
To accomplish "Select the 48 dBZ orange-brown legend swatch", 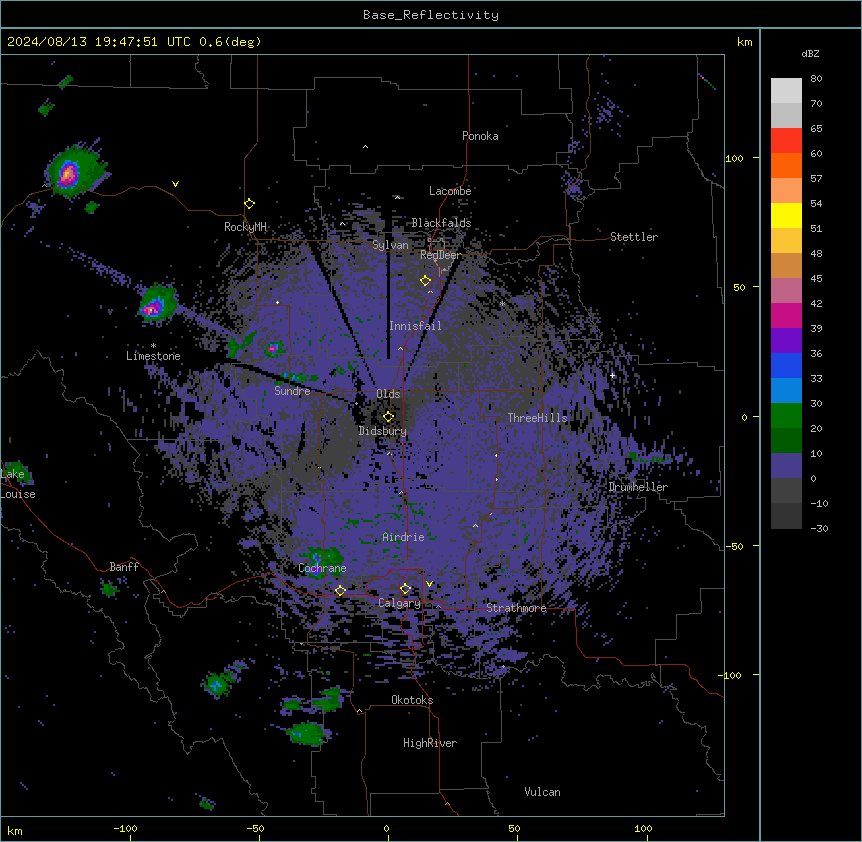I will tap(786, 265).
